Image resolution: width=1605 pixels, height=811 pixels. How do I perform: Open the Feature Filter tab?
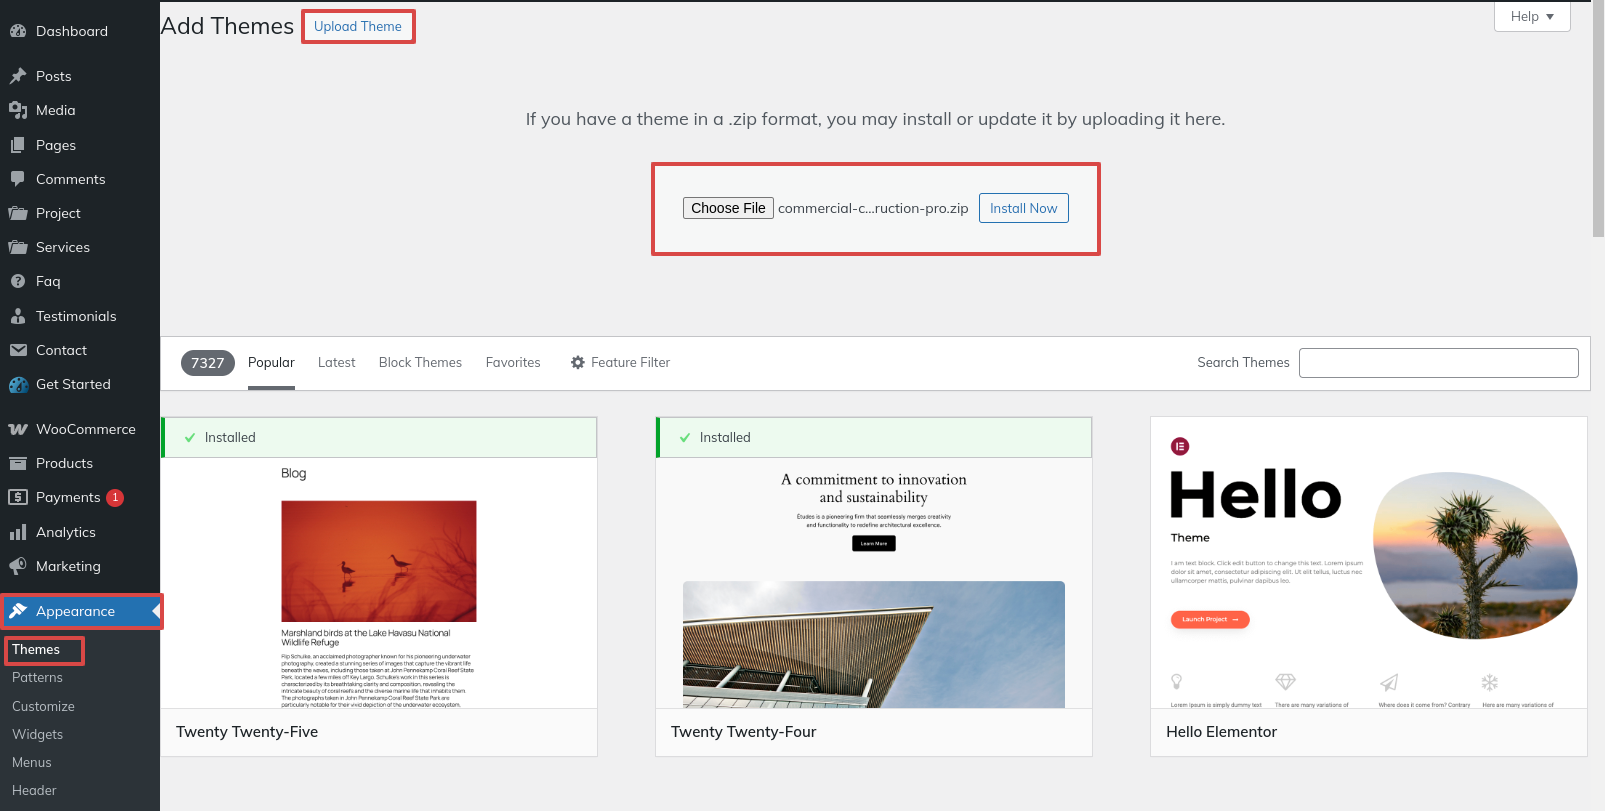coord(620,362)
